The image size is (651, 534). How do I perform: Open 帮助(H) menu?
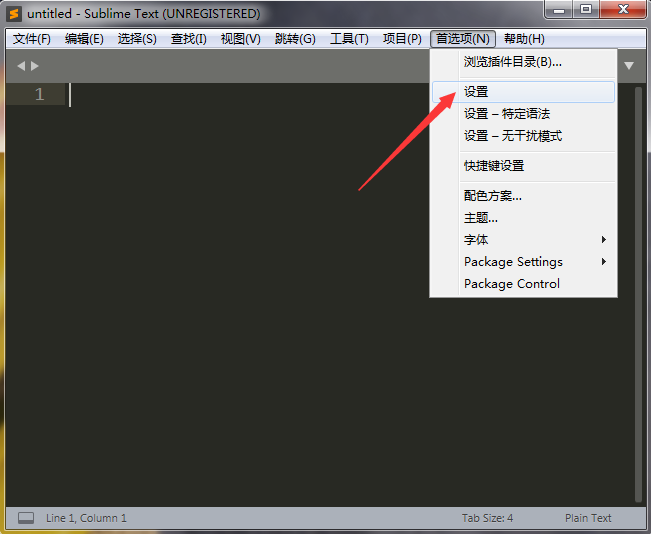[524, 39]
